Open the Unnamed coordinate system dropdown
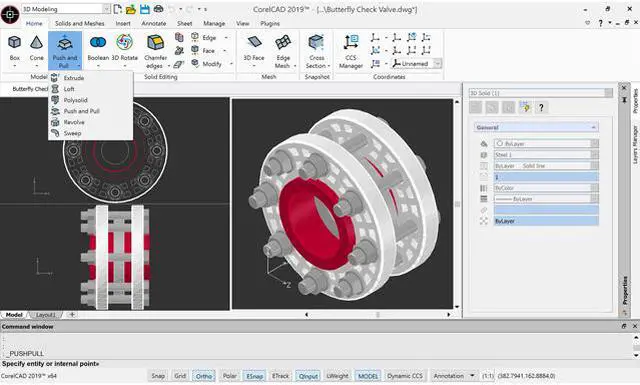This screenshot has width=640, height=385. pos(437,63)
